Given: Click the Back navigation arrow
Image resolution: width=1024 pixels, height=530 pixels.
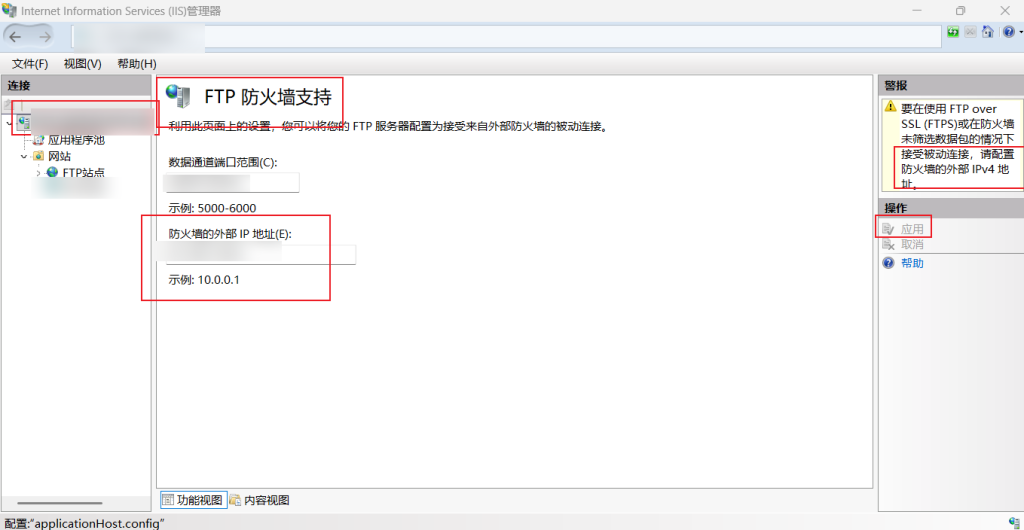Looking at the screenshot, I should pos(15,37).
